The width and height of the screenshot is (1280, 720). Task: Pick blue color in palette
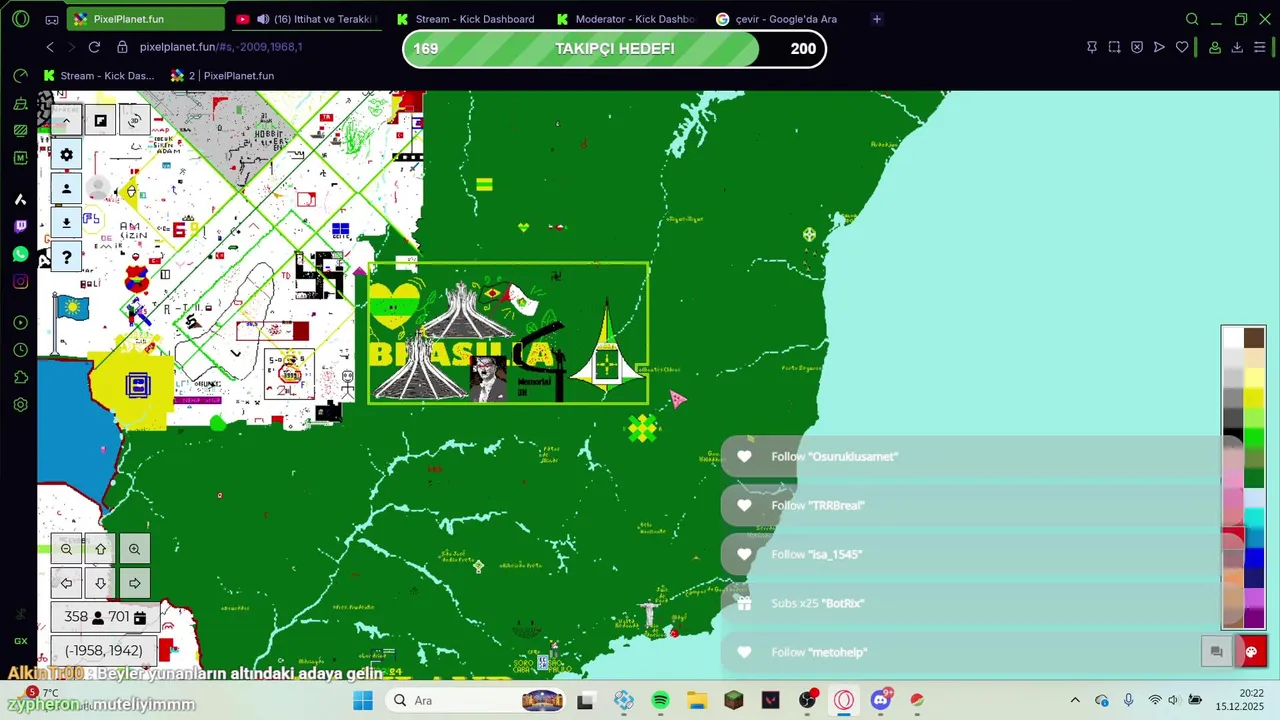[1254, 558]
